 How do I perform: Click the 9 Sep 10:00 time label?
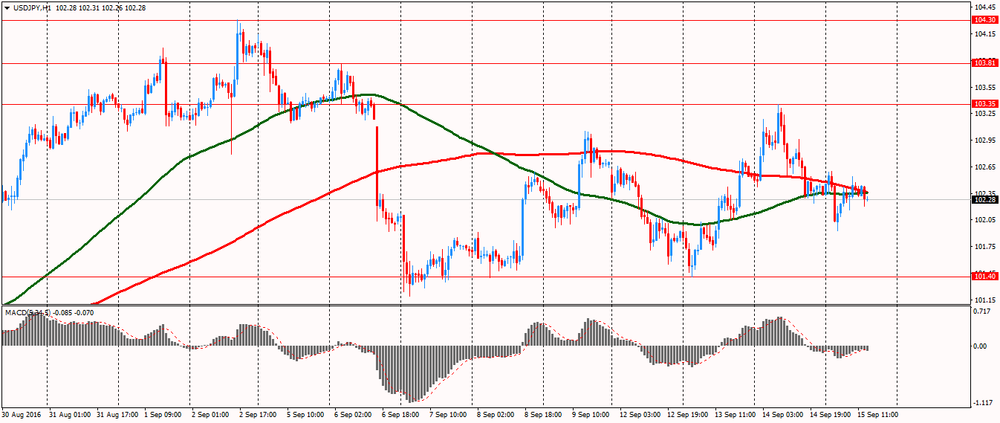(x=591, y=414)
